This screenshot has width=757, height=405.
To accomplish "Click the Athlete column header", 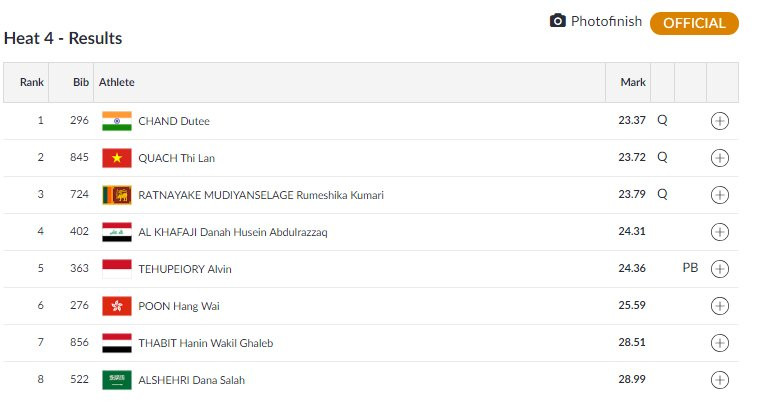I will pyautogui.click(x=117, y=82).
